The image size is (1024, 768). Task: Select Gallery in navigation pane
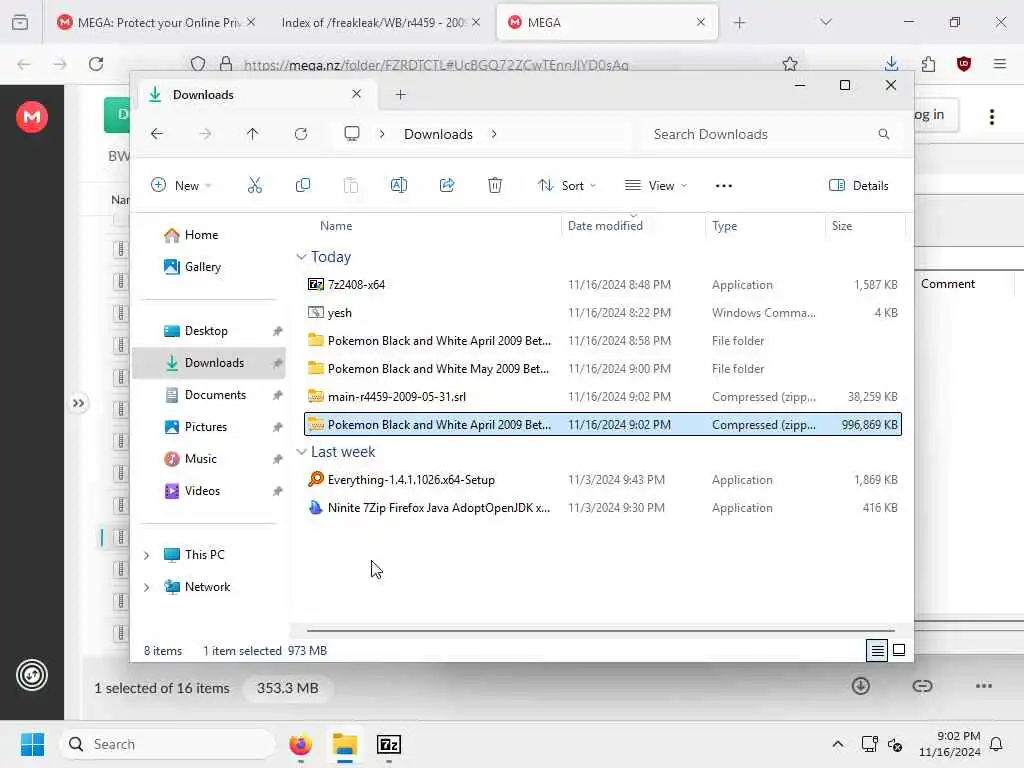[202, 266]
